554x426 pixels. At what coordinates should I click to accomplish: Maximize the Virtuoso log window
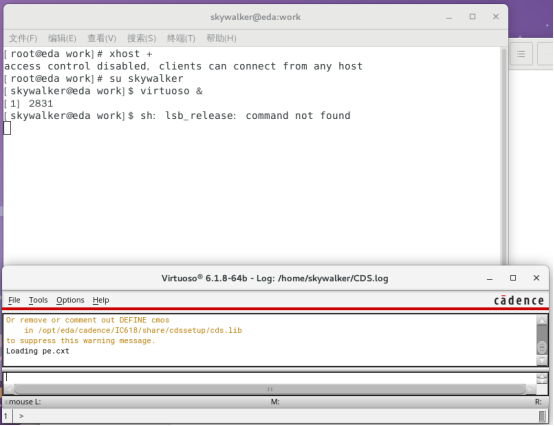coord(513,278)
